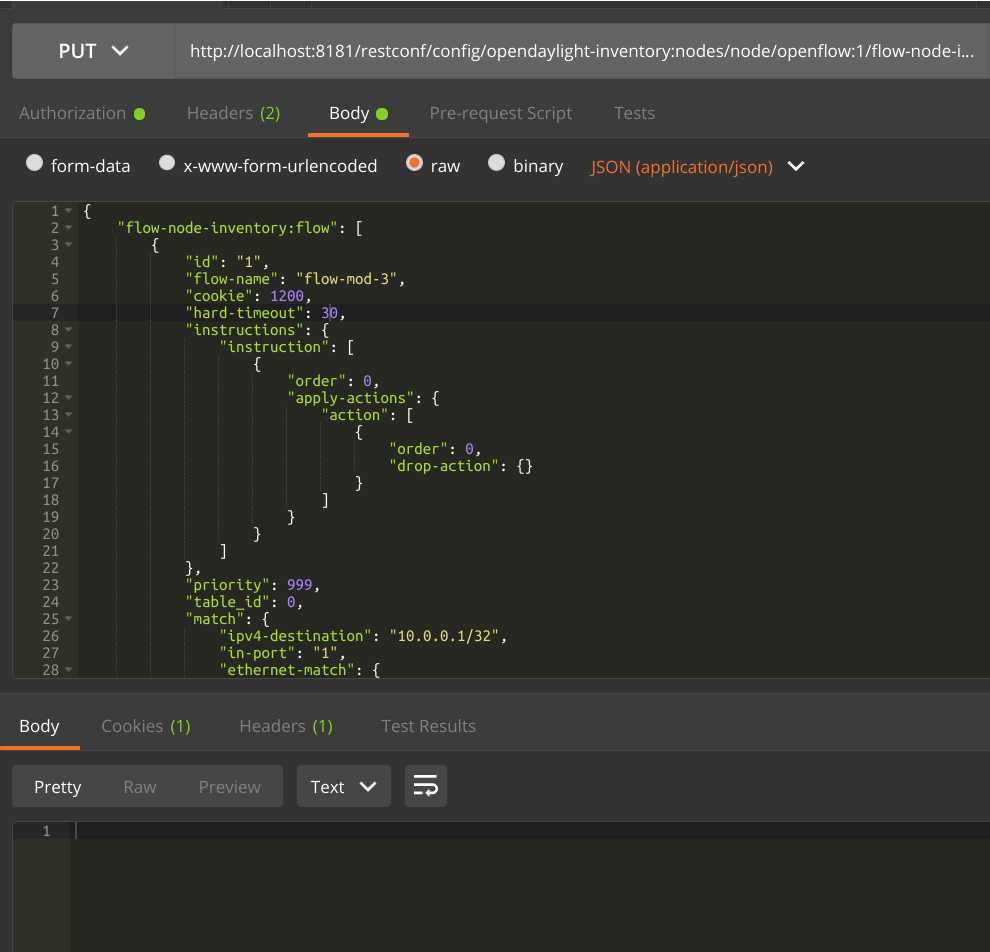
Task: Select the x-www-form-urlencoded radio option
Action: point(167,164)
